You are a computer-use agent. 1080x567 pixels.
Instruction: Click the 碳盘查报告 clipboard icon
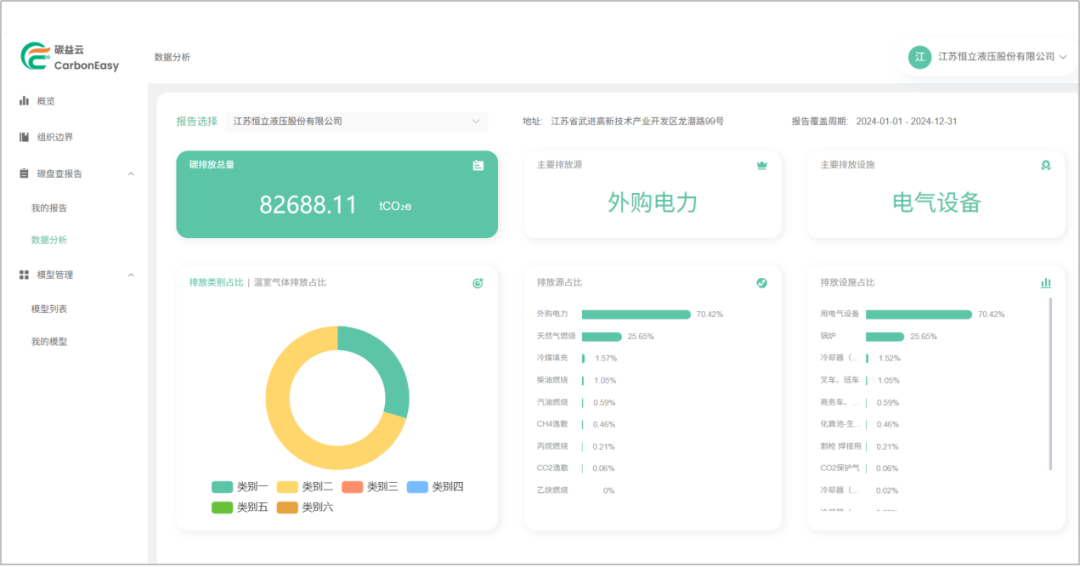24,174
